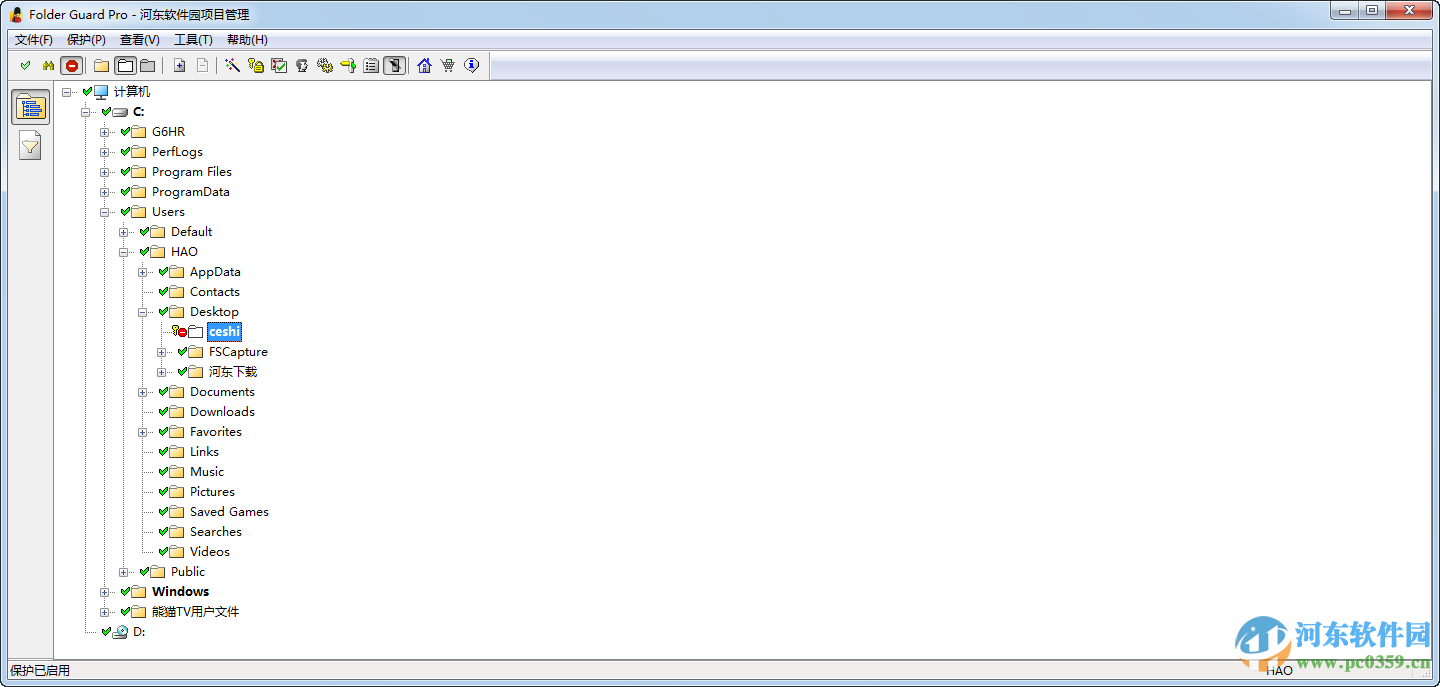Select the Videos folder
Viewport: 1440px width, 687px height.
tap(210, 552)
